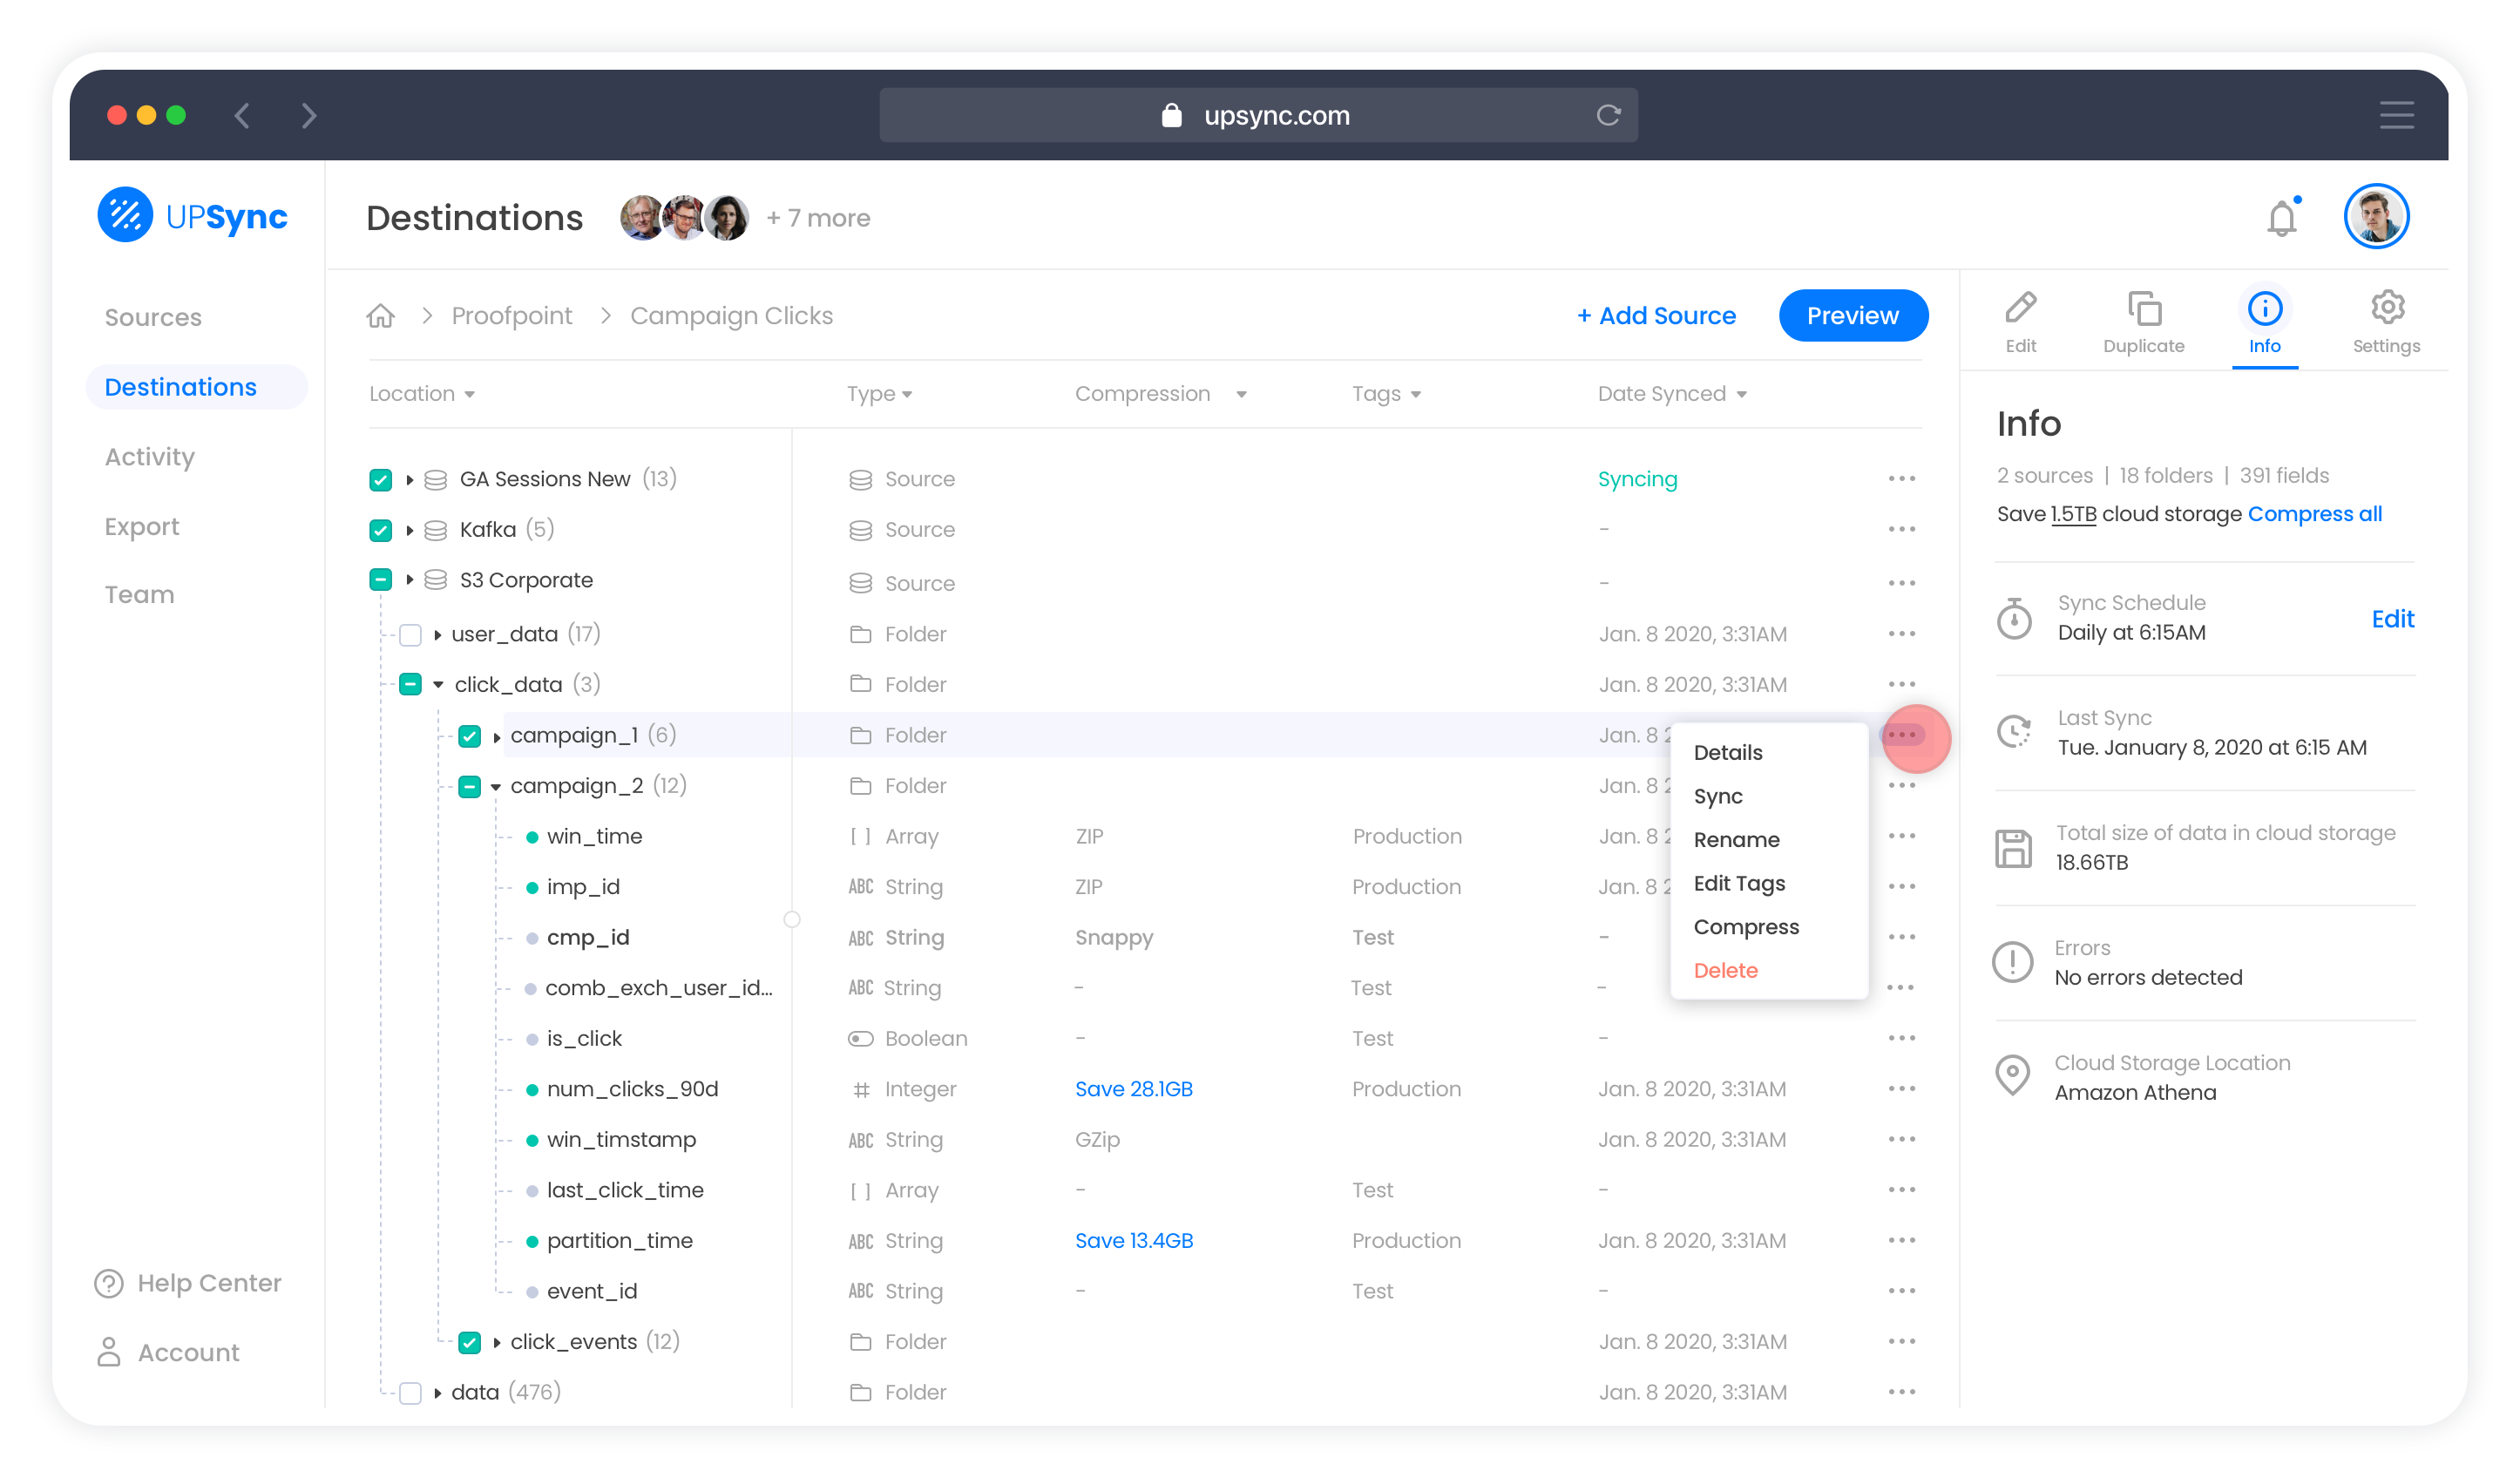Image resolution: width=2520 pixels, height=1478 pixels.
Task: Choose Delete in the context menu
Action: click(x=1725, y=971)
